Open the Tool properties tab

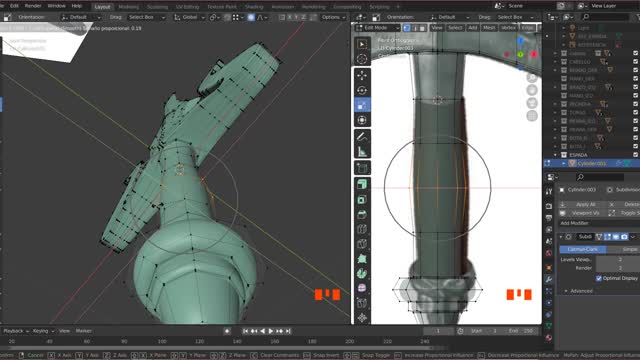[549, 191]
